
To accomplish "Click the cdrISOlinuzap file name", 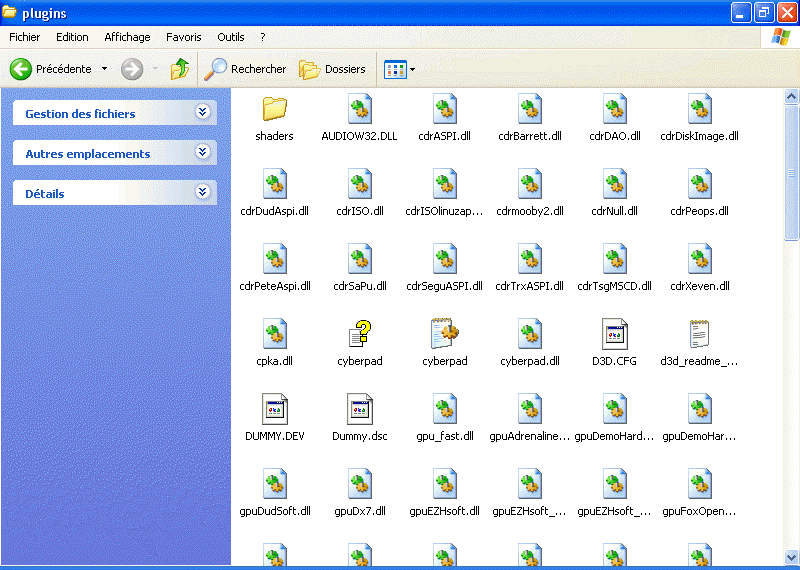I will pos(444,211).
